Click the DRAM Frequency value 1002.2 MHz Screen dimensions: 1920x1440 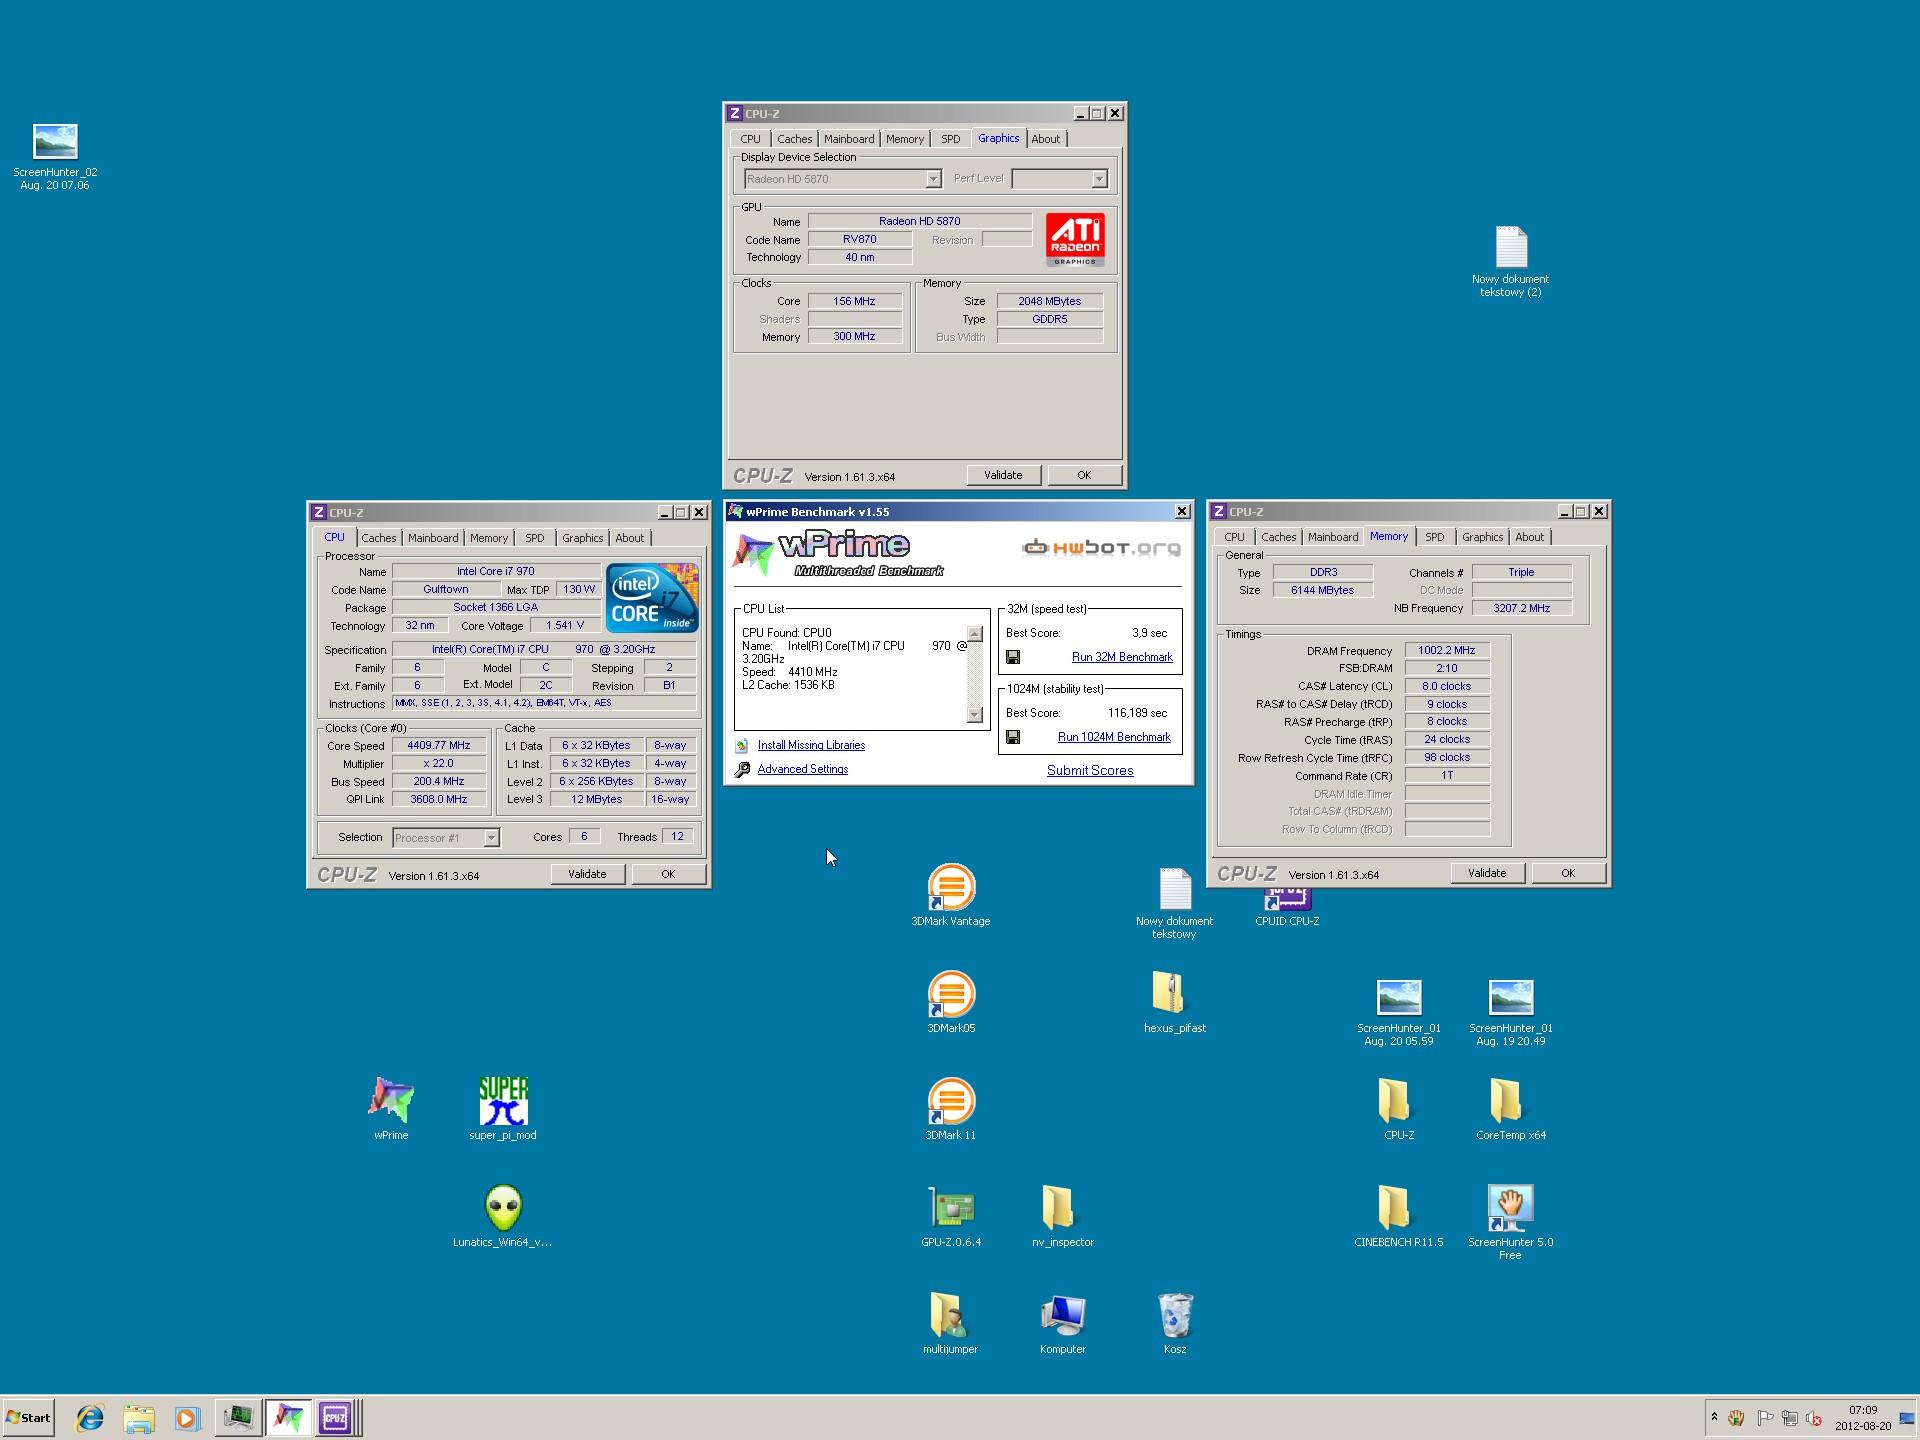click(1447, 650)
